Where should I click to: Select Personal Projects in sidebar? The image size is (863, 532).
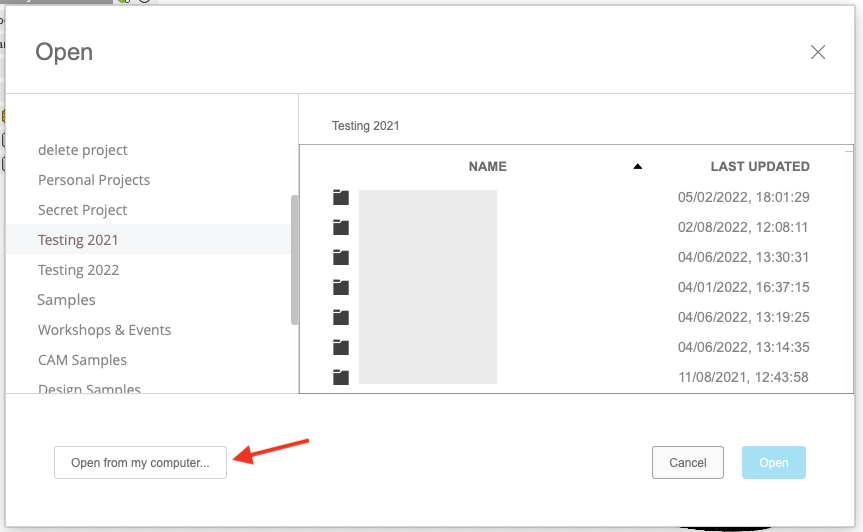(x=94, y=180)
